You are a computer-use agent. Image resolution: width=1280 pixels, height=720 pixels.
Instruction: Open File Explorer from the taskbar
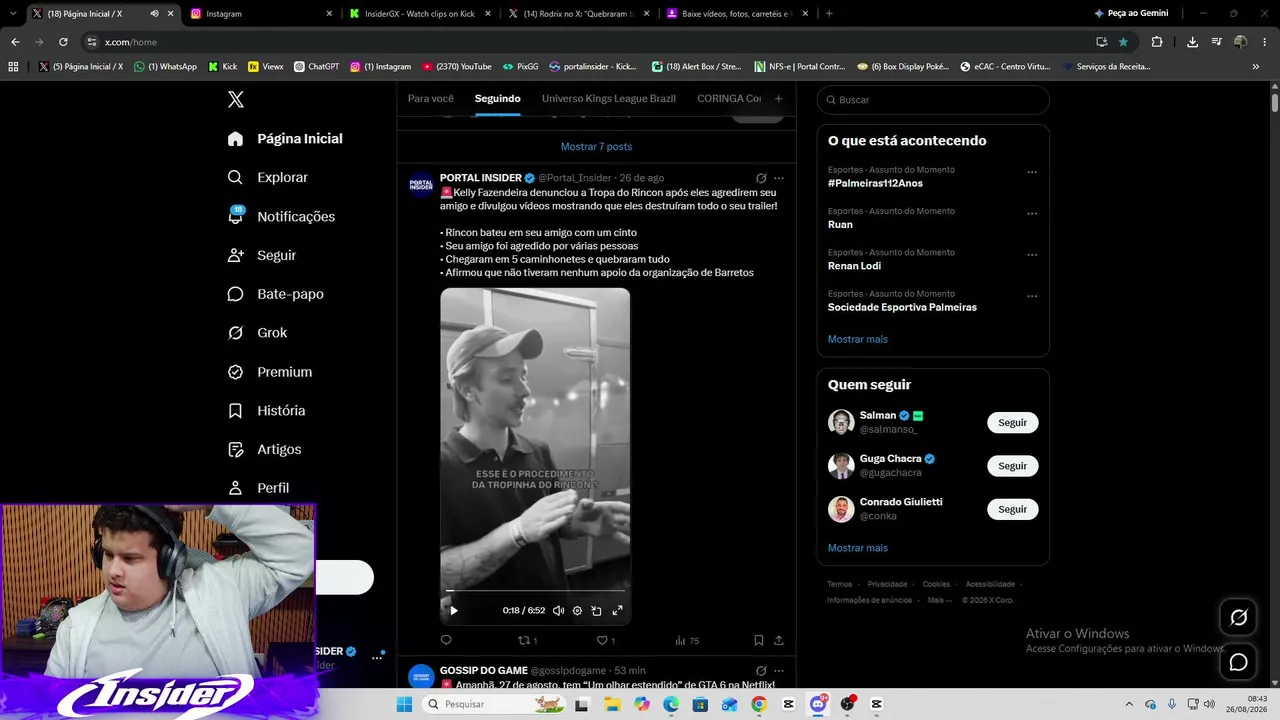click(x=612, y=704)
